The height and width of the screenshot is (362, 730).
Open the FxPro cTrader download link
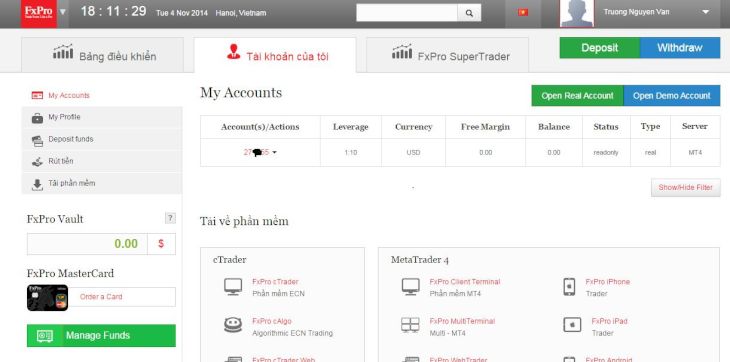click(x=275, y=282)
